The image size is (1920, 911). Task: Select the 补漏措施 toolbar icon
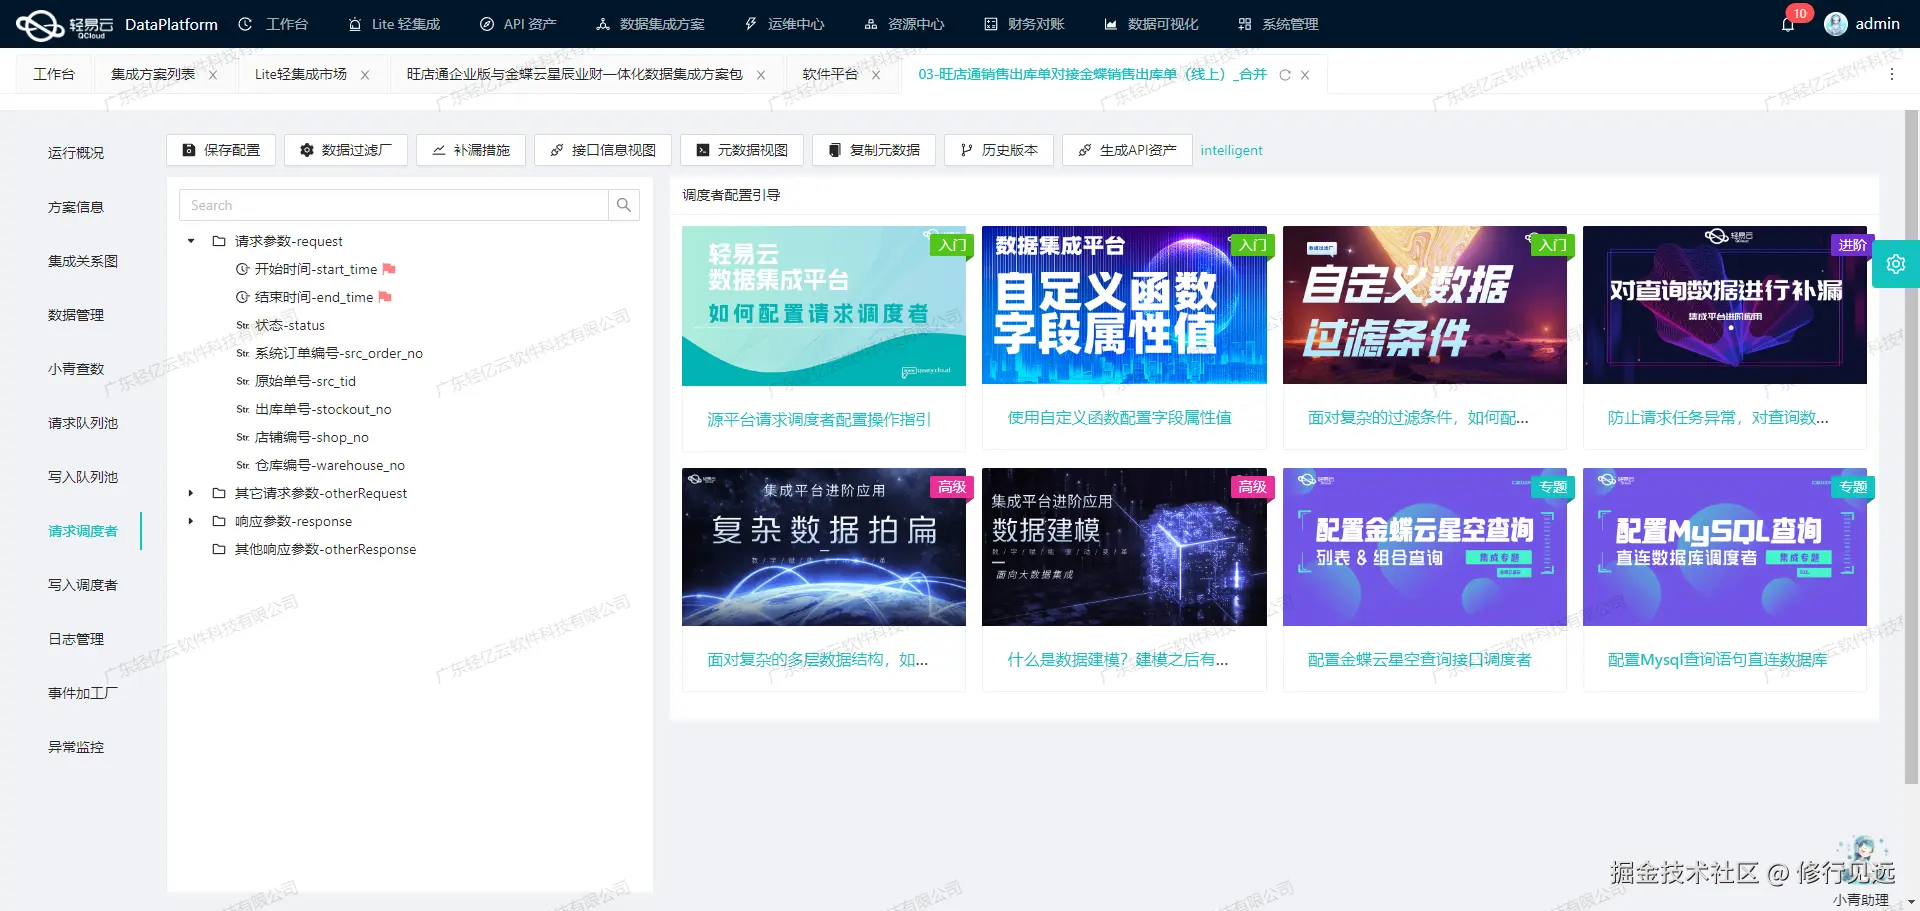471,150
